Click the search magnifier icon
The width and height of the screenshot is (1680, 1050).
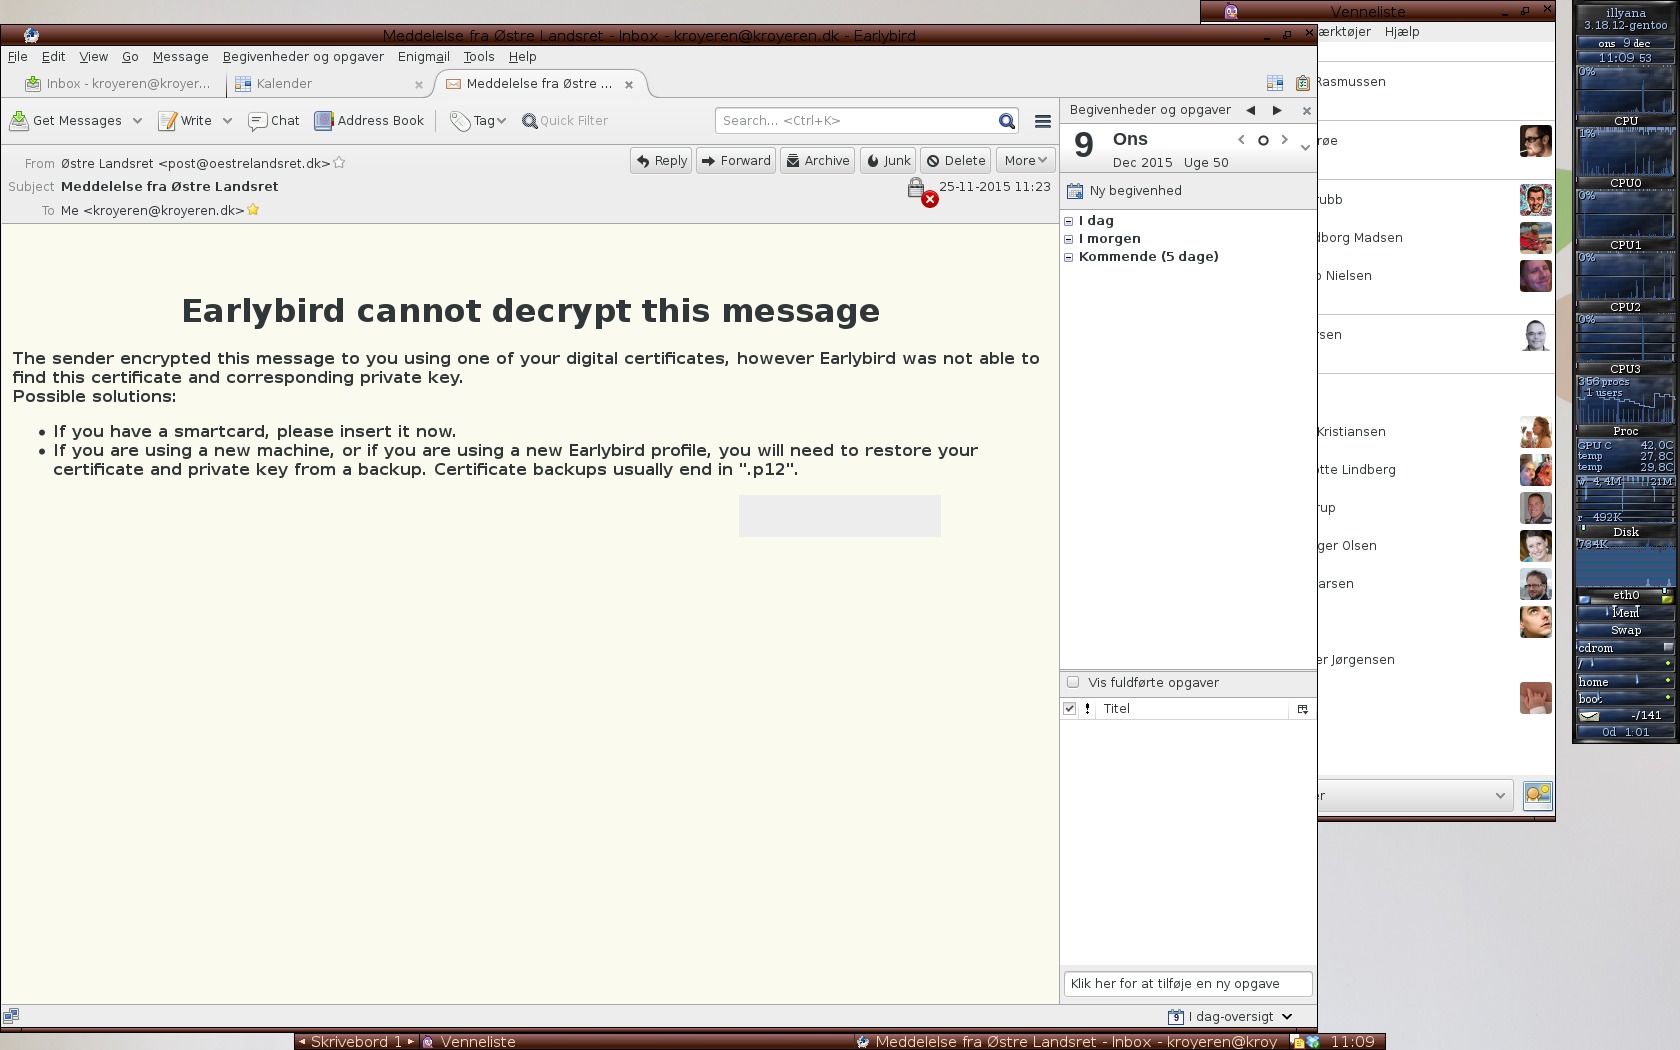point(1006,121)
